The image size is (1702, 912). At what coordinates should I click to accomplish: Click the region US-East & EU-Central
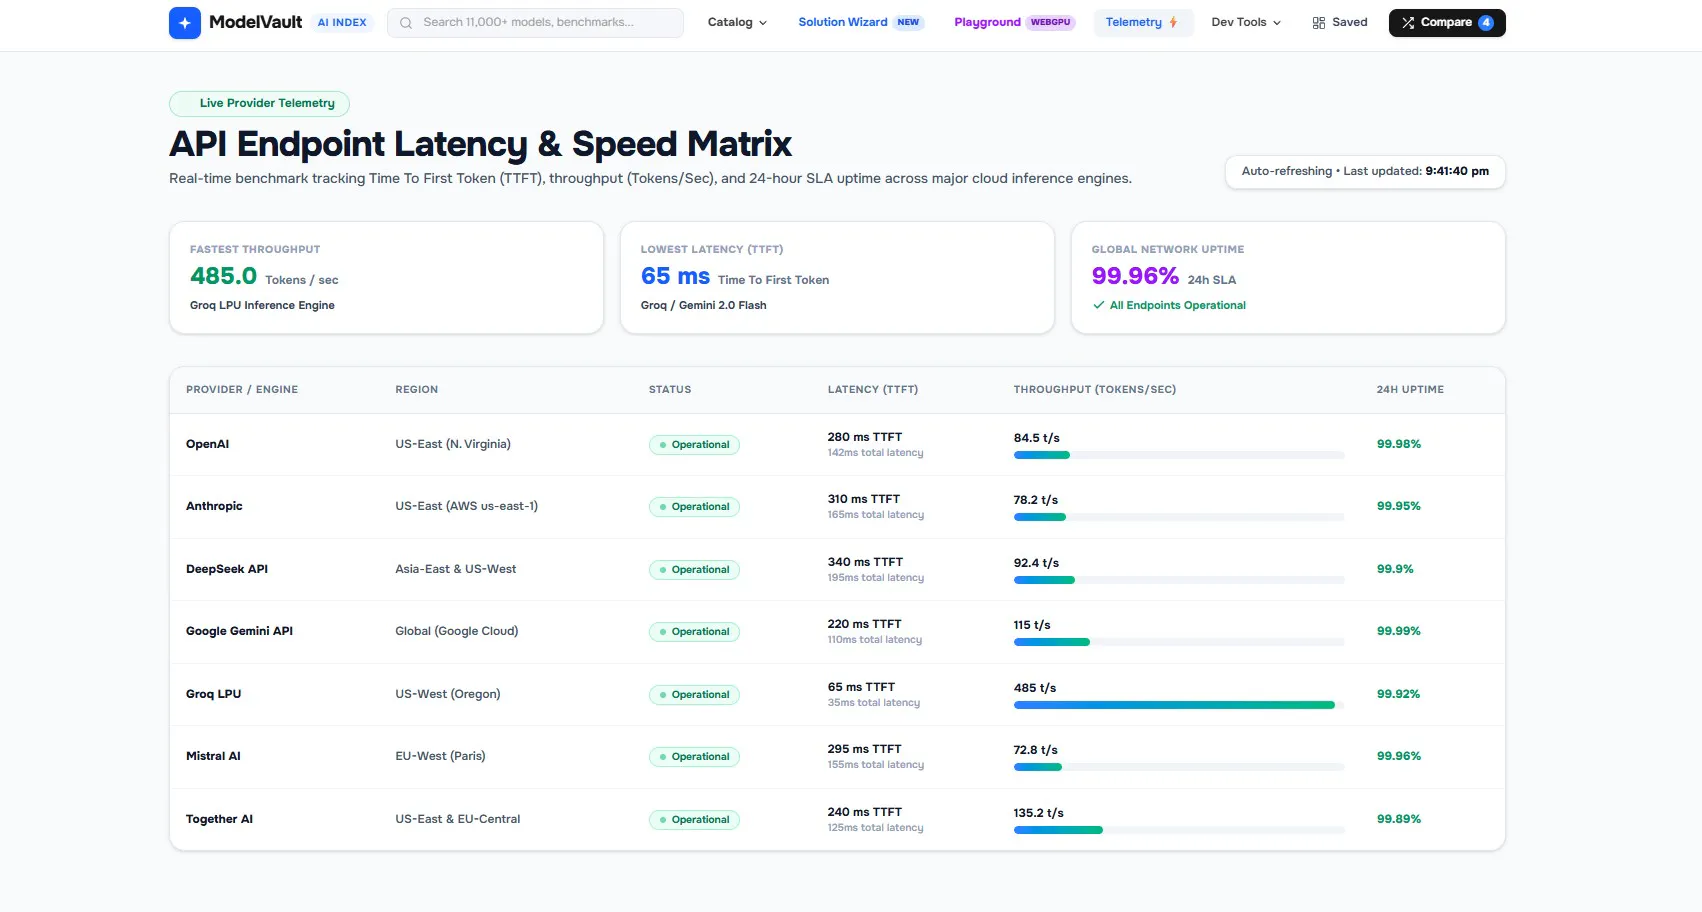pos(458,819)
